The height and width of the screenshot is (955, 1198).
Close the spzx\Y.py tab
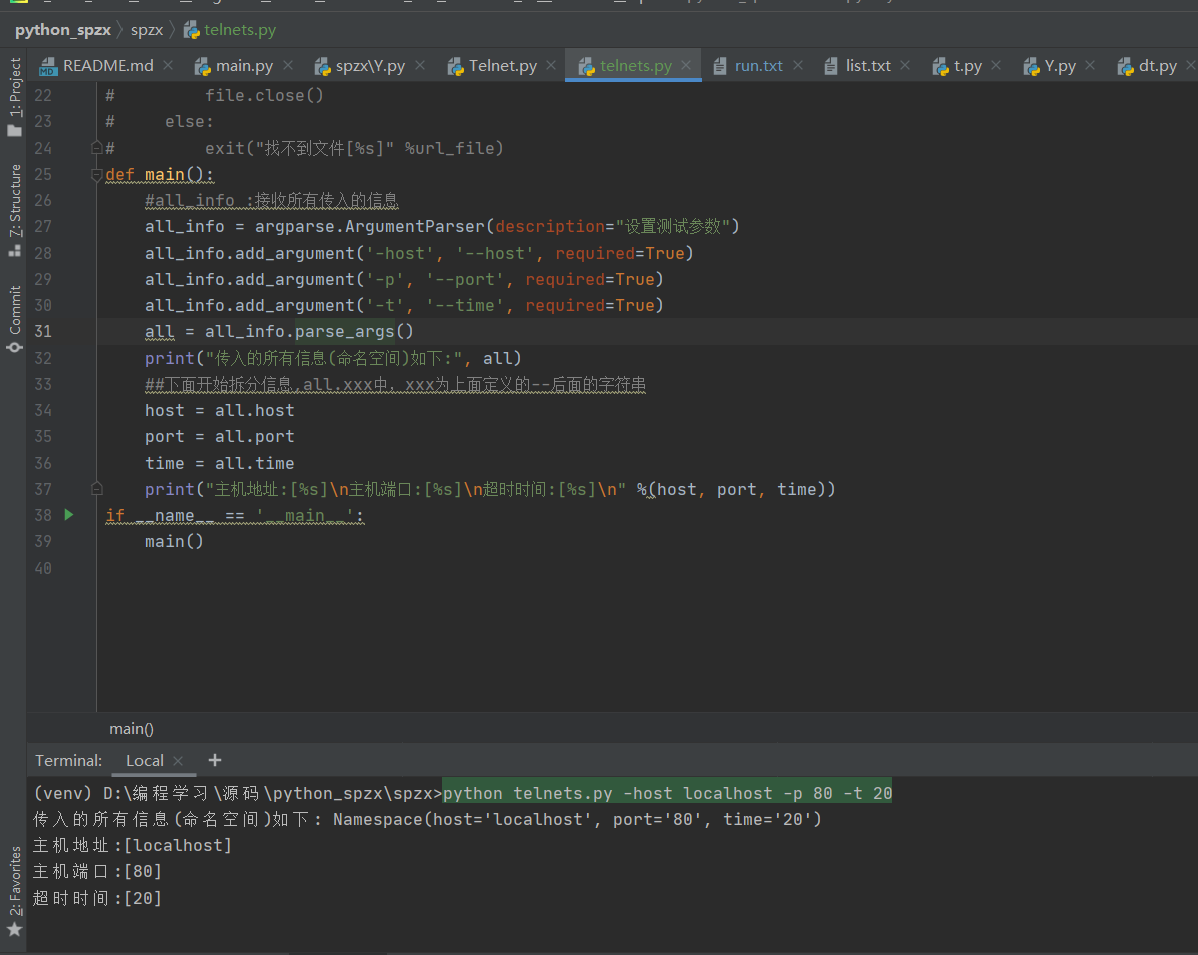420,66
